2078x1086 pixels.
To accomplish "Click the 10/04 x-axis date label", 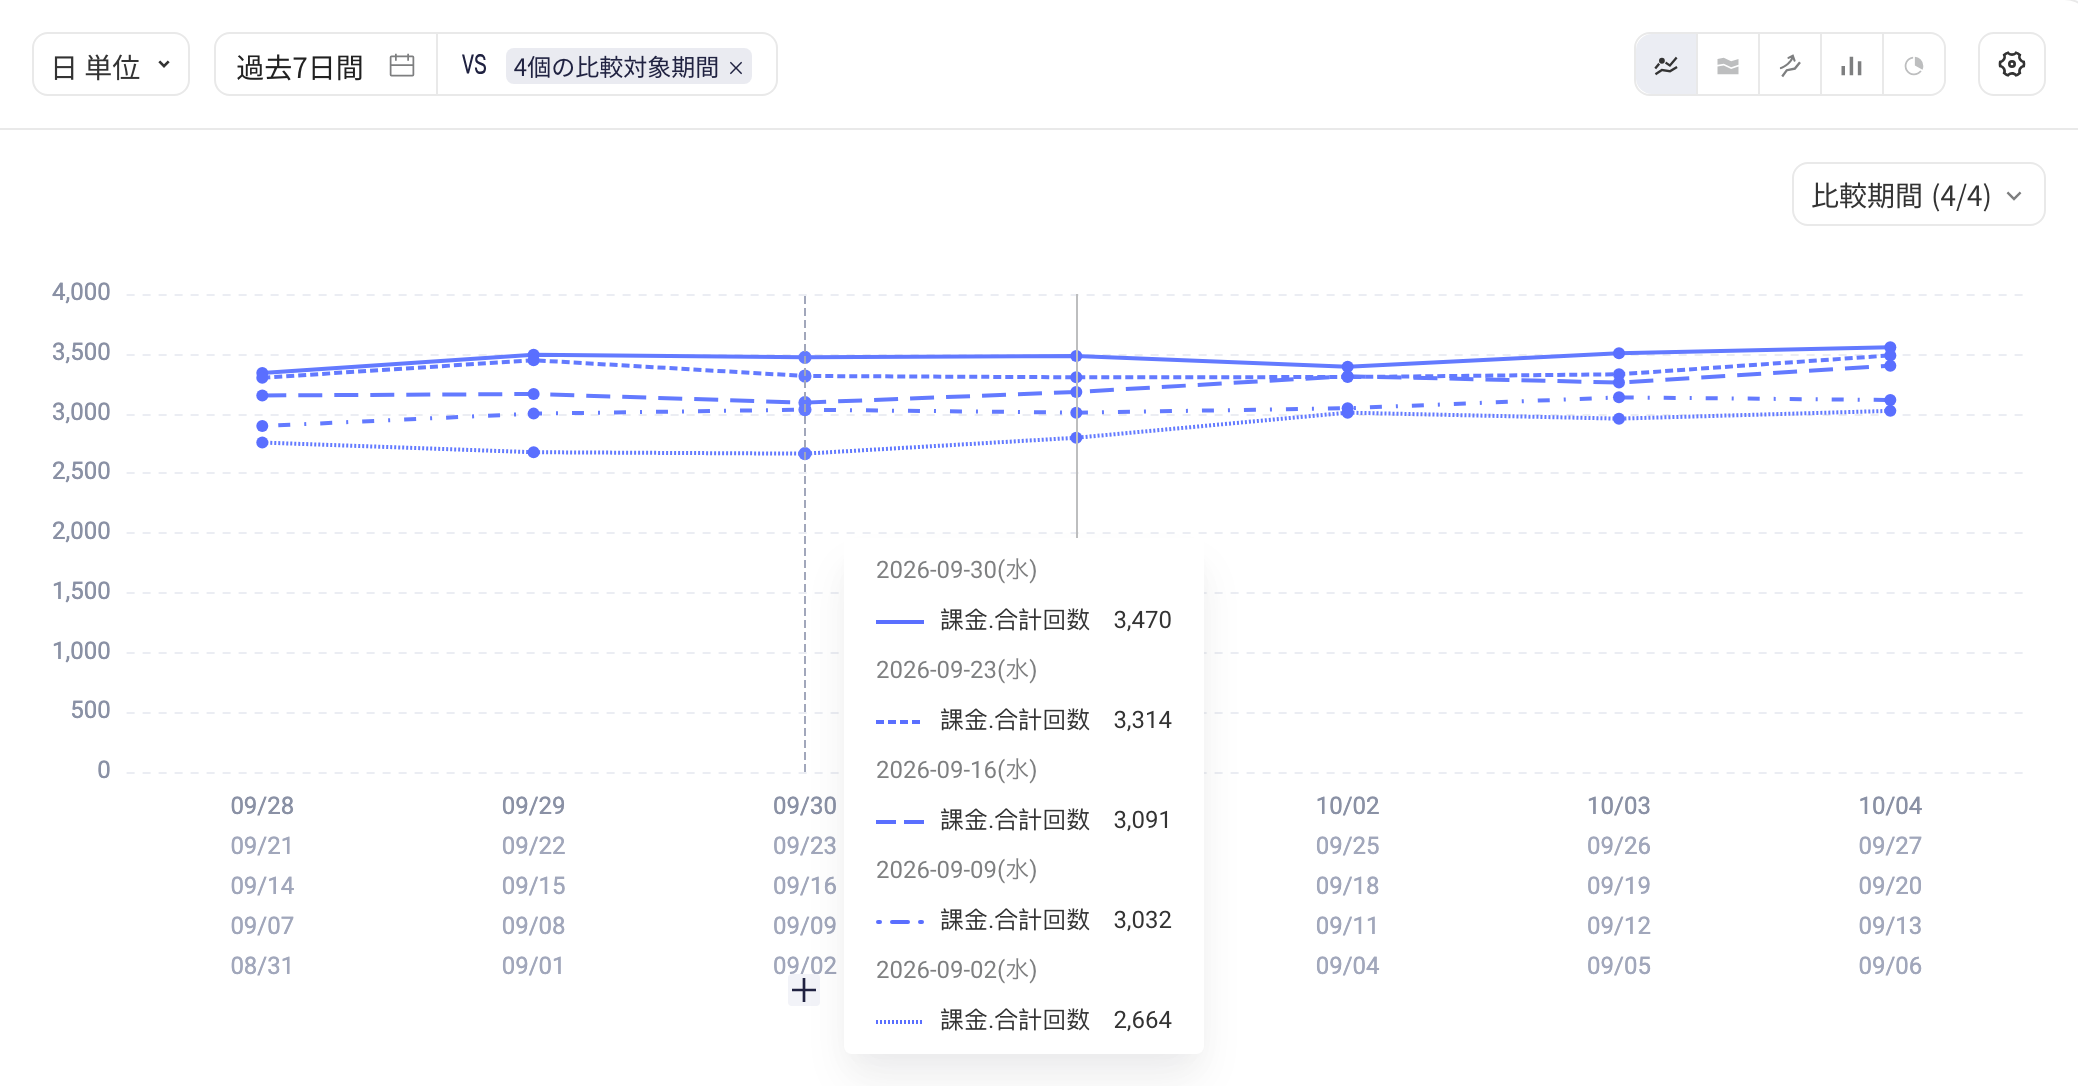I will click(1890, 805).
